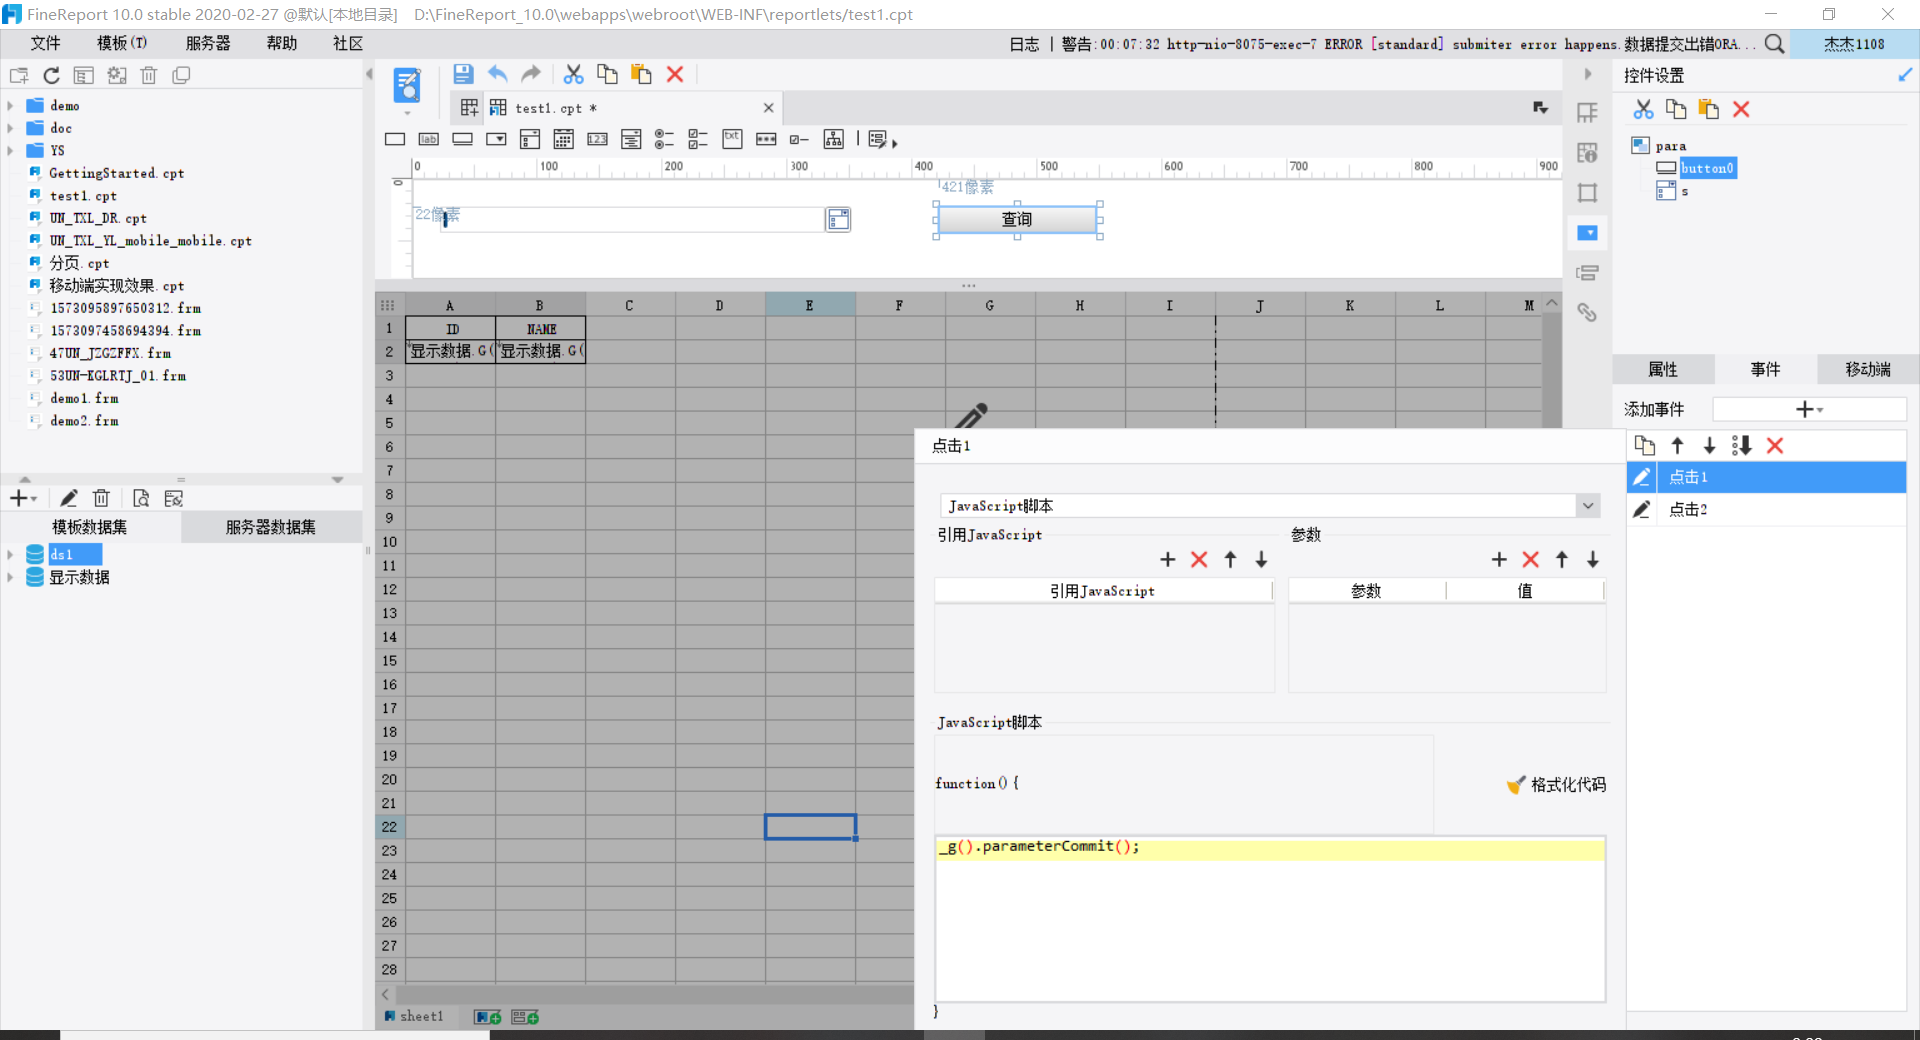Add a parameter with plus button
This screenshot has width=1920, height=1040.
[1499, 560]
